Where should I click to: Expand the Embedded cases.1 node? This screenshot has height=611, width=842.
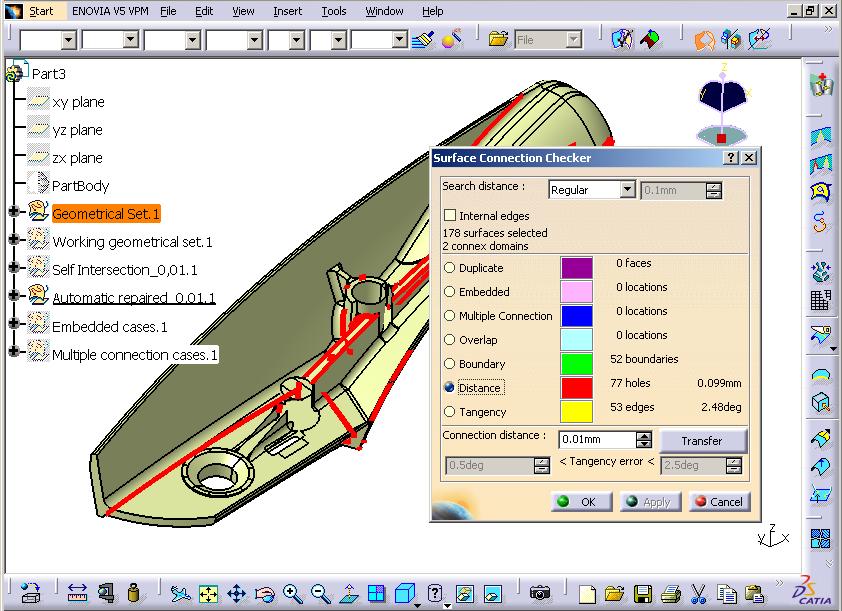[x=14, y=324]
